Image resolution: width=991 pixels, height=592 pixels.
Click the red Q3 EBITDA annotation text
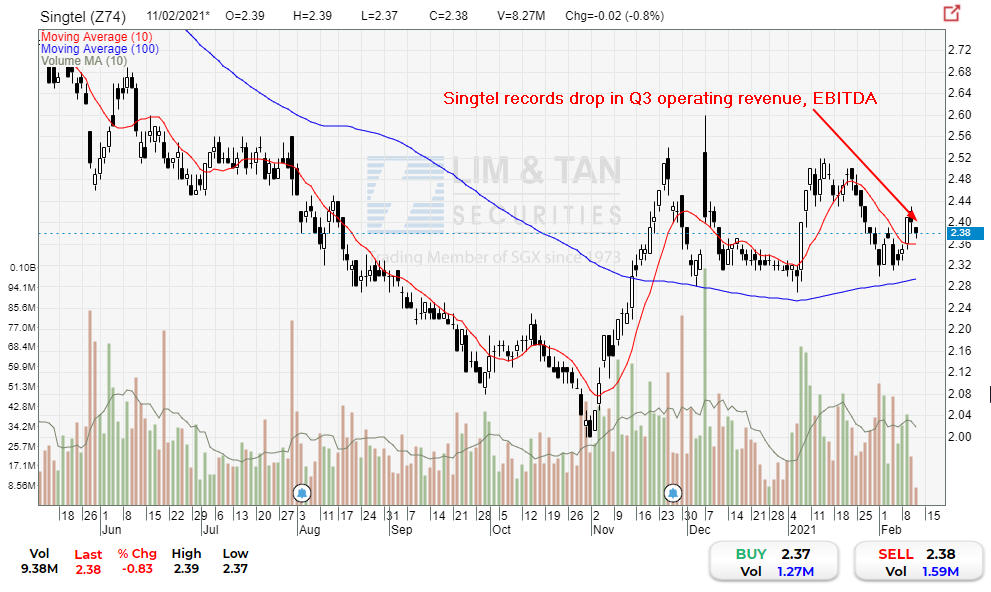coord(660,98)
